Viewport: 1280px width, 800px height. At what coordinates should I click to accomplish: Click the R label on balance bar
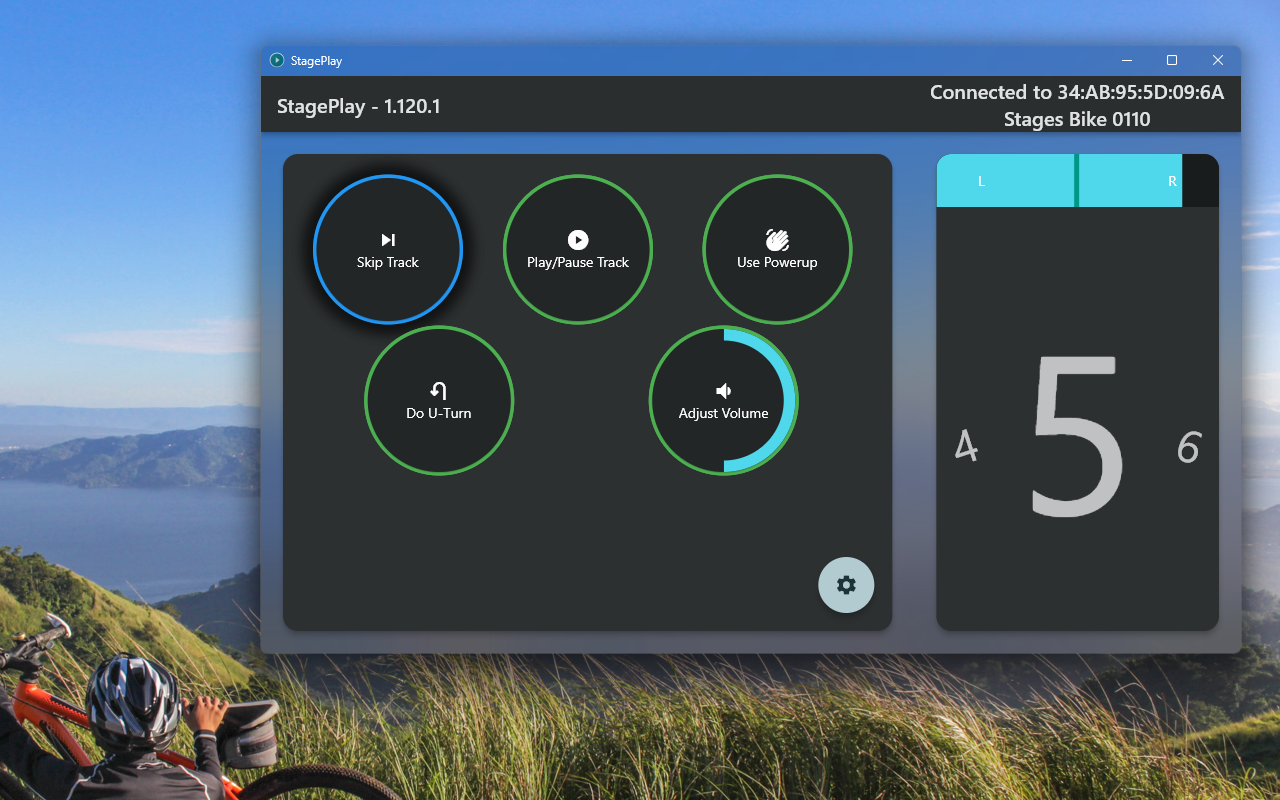1173,181
